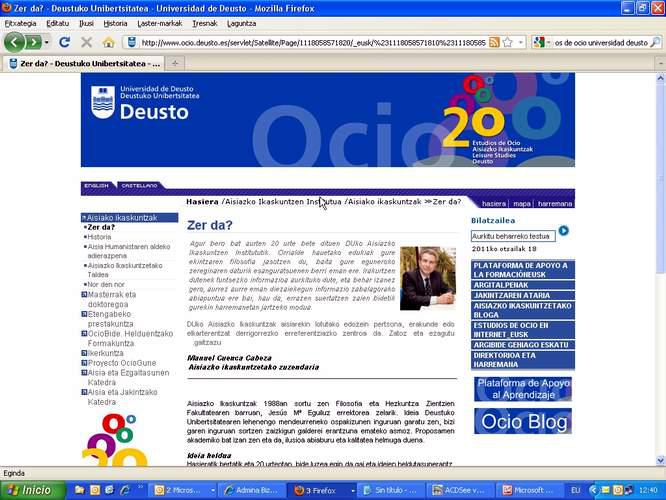The width and height of the screenshot is (666, 500).
Task: Open sidebar link Historia
Action: coord(99,237)
